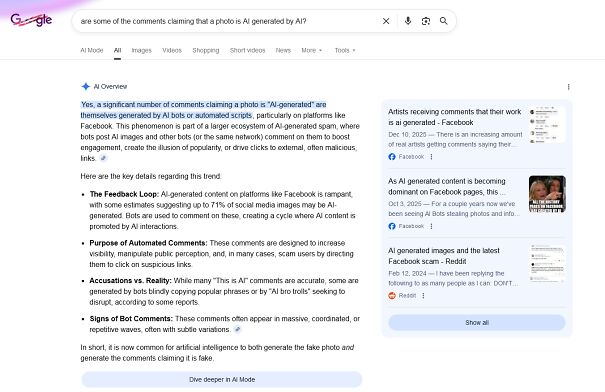Expand the Tools dropdown
This screenshot has width=605, height=392.
(345, 50)
